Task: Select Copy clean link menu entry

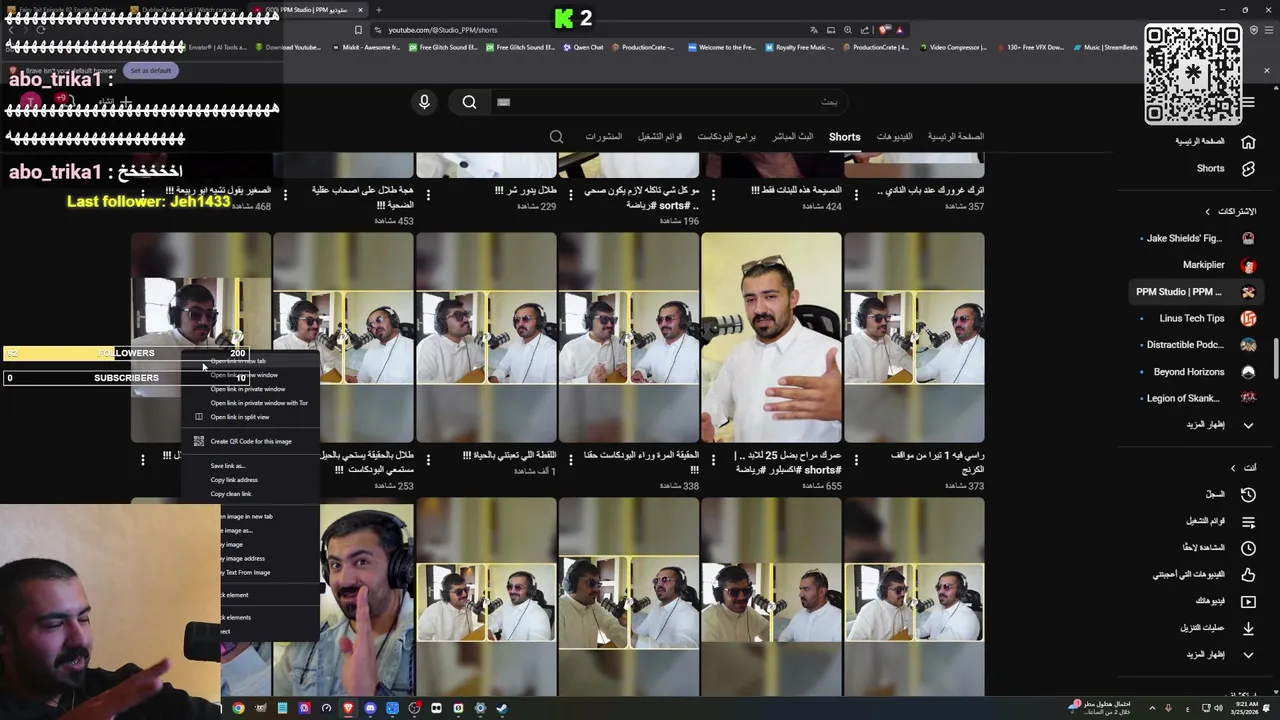Action: tap(231, 494)
